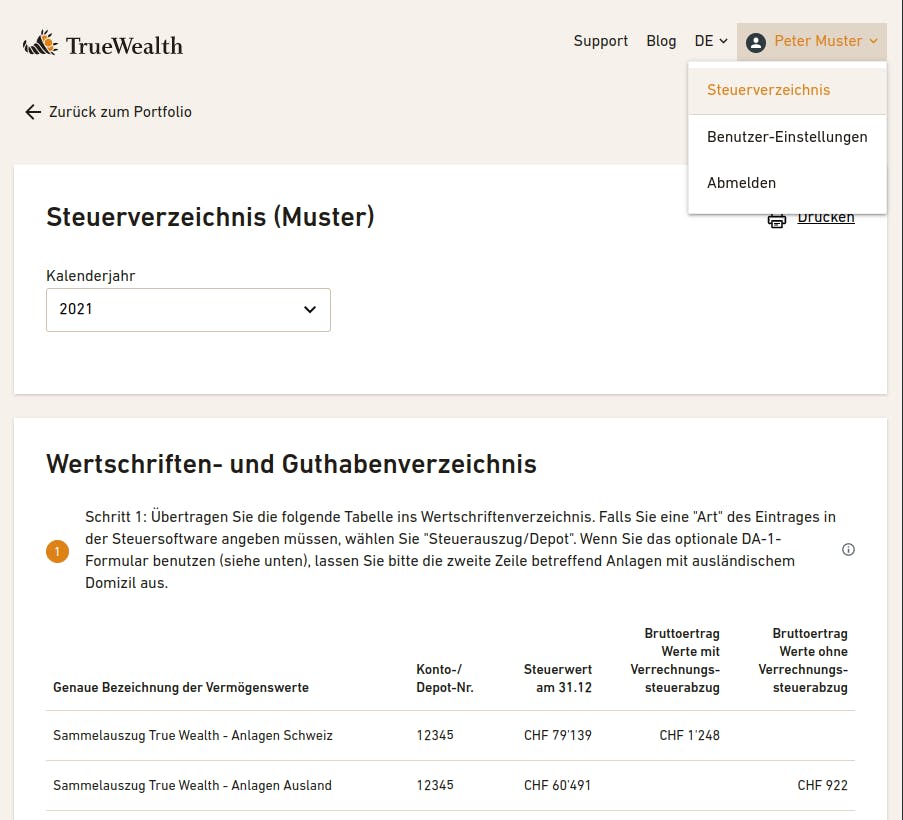Click the TrueWealth logo
The height and width of the screenshot is (820, 903).
click(x=103, y=44)
